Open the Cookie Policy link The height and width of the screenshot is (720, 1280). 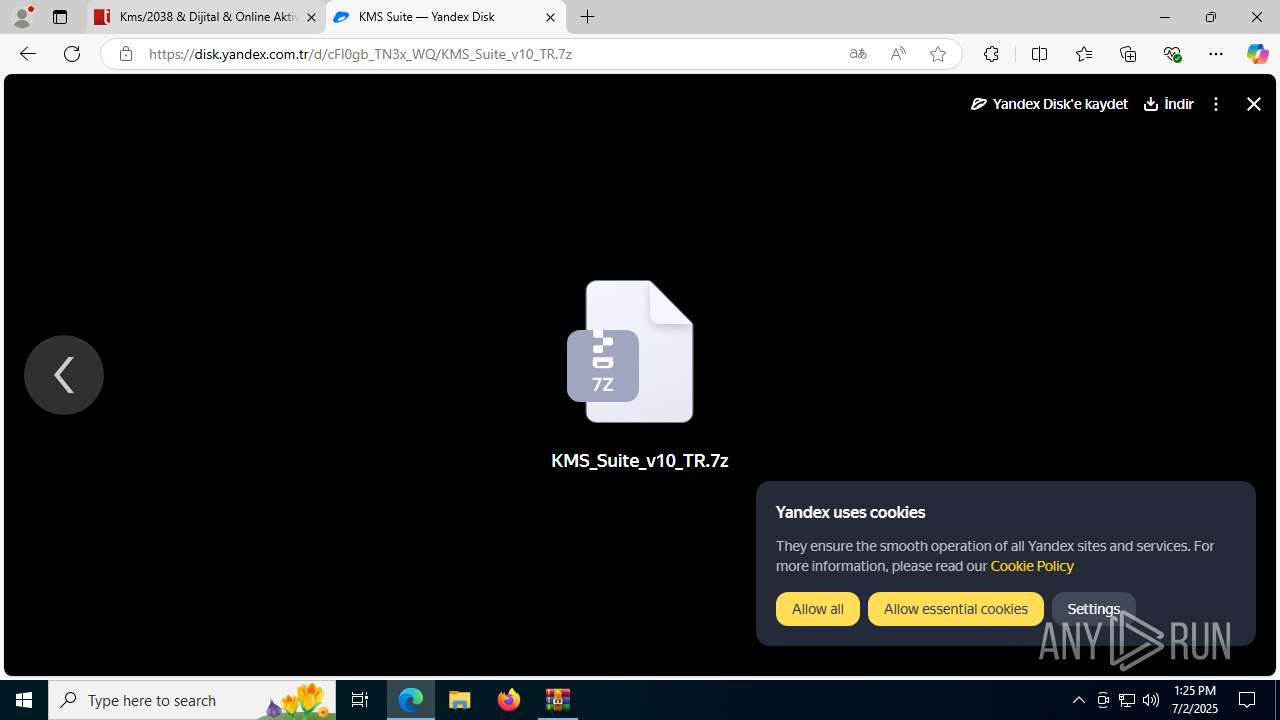[x=1032, y=566]
